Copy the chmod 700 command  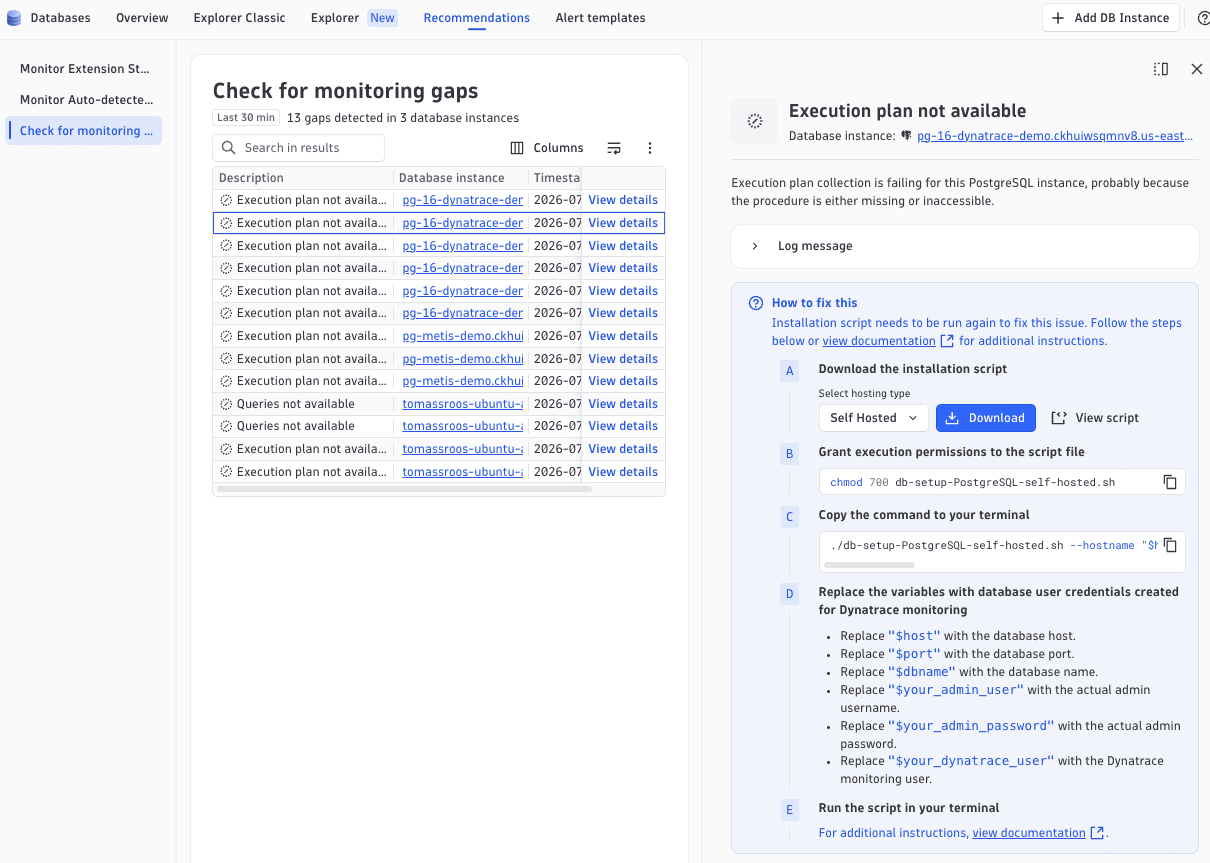[x=1170, y=482]
